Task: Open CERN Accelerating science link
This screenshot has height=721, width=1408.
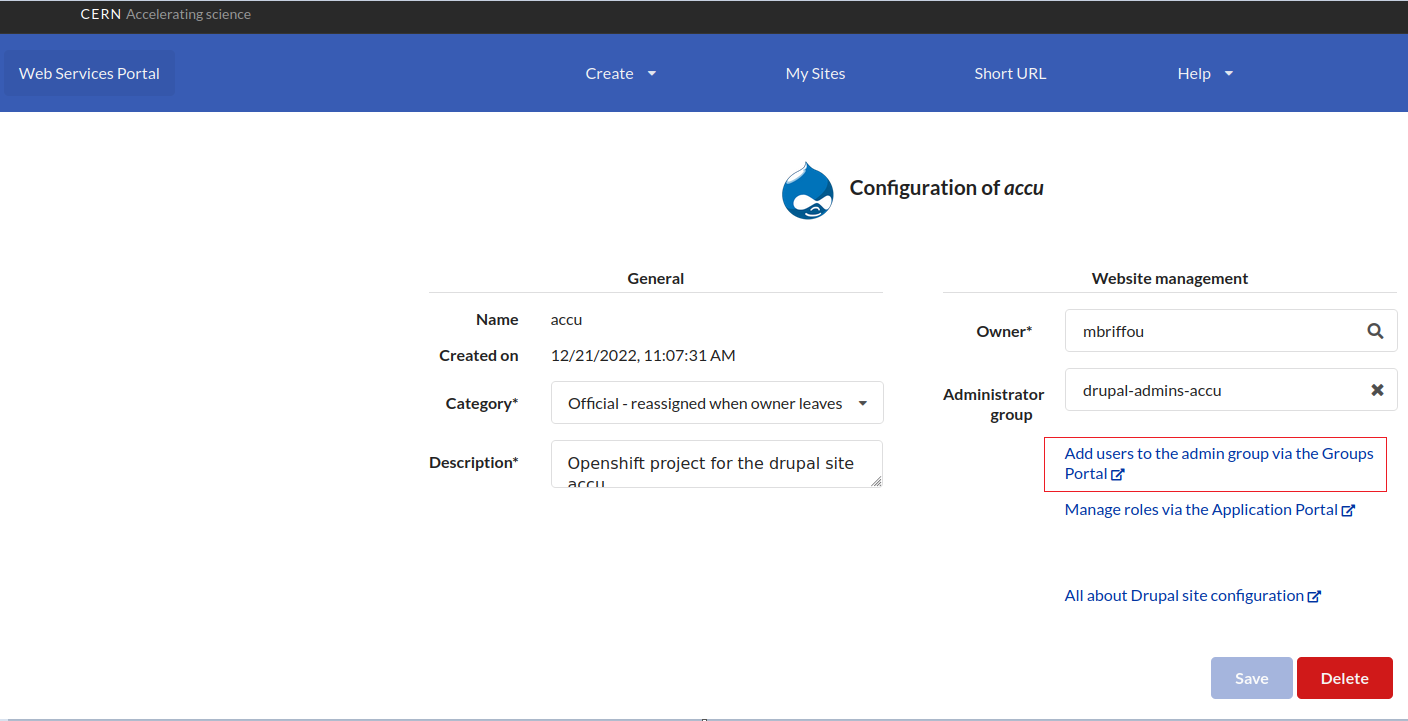Action: [x=166, y=15]
